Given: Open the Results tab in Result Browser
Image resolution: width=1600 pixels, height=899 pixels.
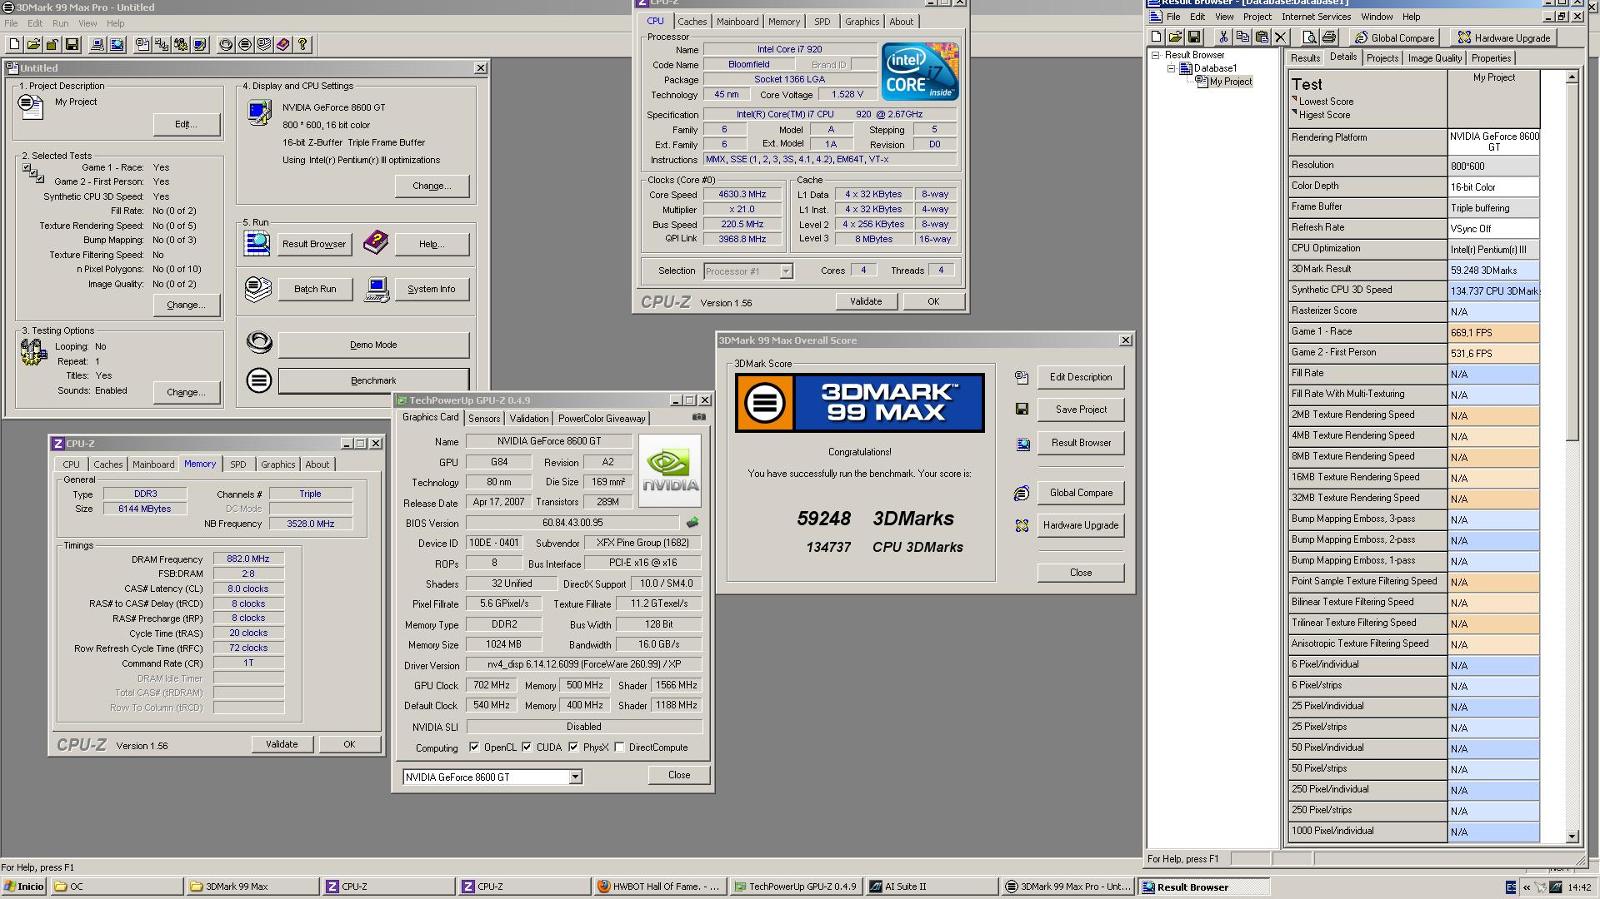Looking at the screenshot, I should tap(1305, 58).
